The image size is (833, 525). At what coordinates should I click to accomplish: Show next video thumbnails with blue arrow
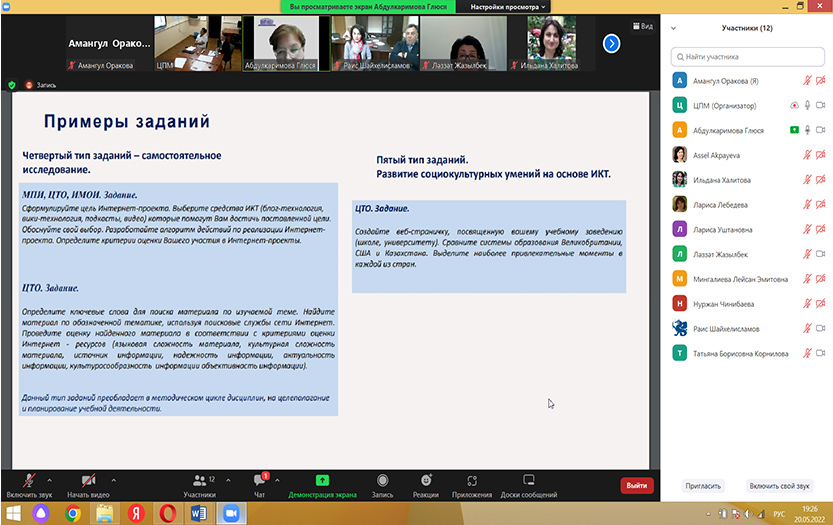click(x=612, y=43)
